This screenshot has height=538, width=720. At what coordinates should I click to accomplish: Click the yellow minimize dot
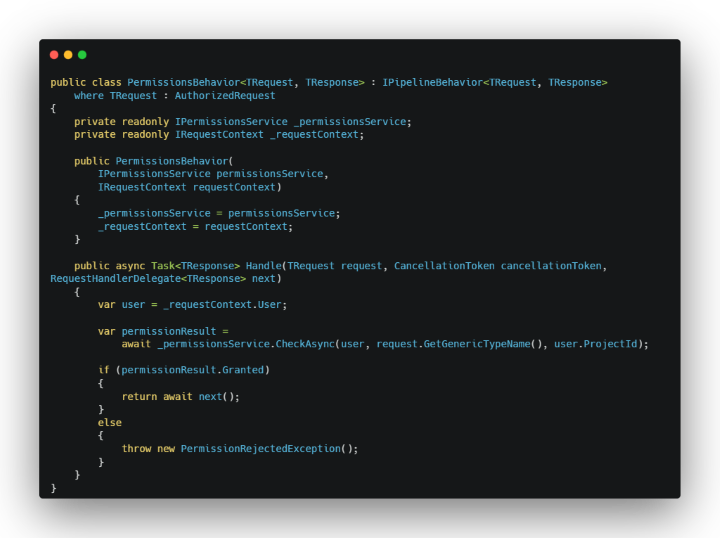[x=68, y=55]
